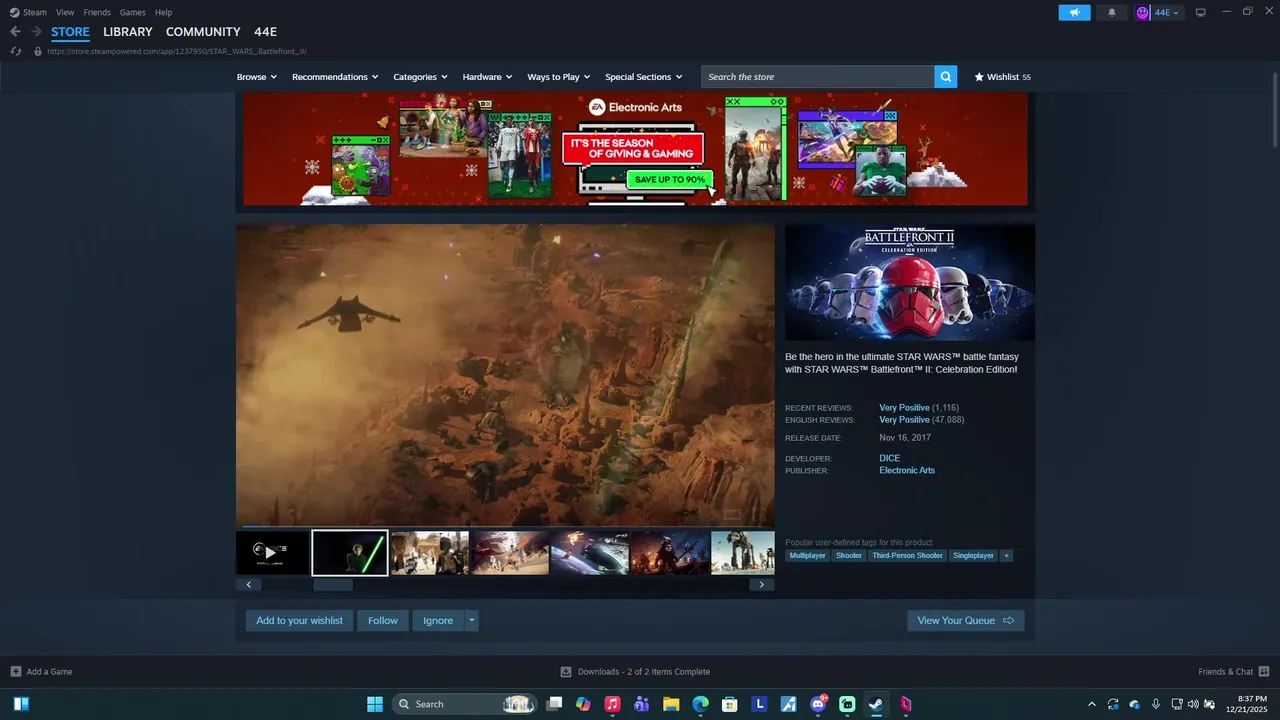The height and width of the screenshot is (720, 1280).
Task: Open Windows Start menu
Action: click(x=375, y=704)
